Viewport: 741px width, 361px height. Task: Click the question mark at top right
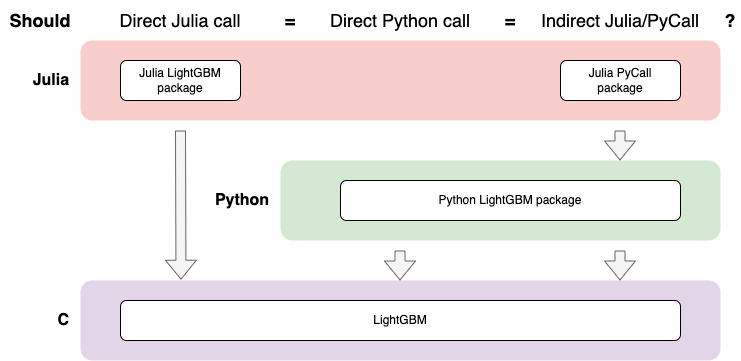730,21
